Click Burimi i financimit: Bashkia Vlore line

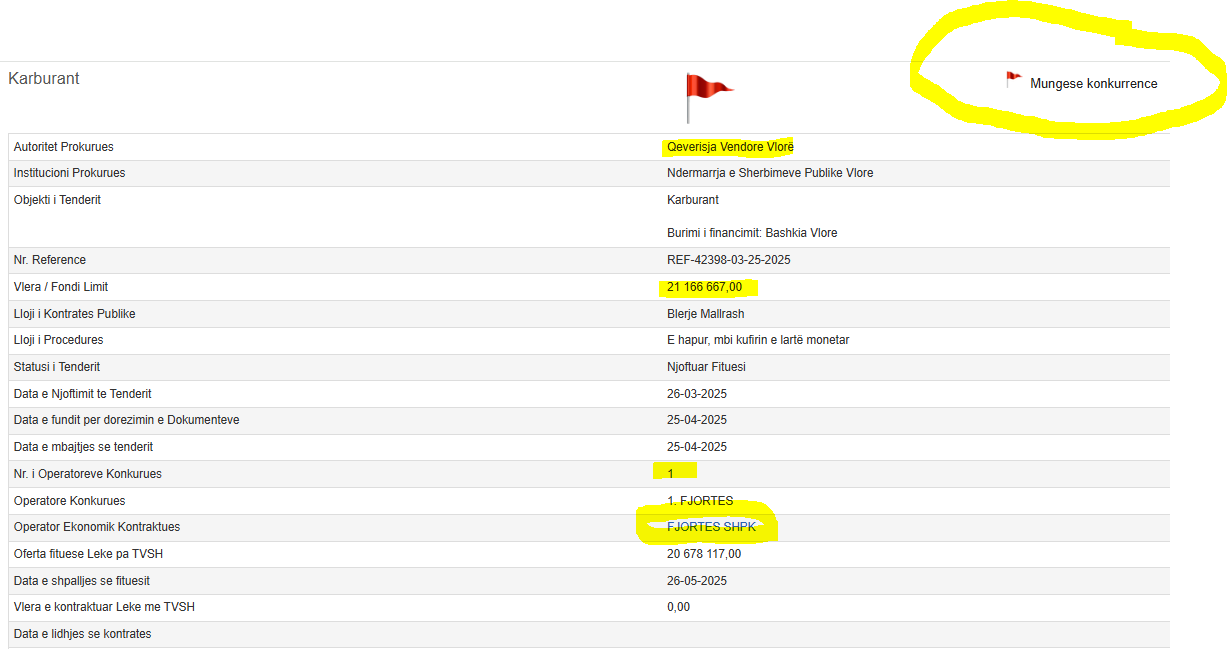(751, 233)
